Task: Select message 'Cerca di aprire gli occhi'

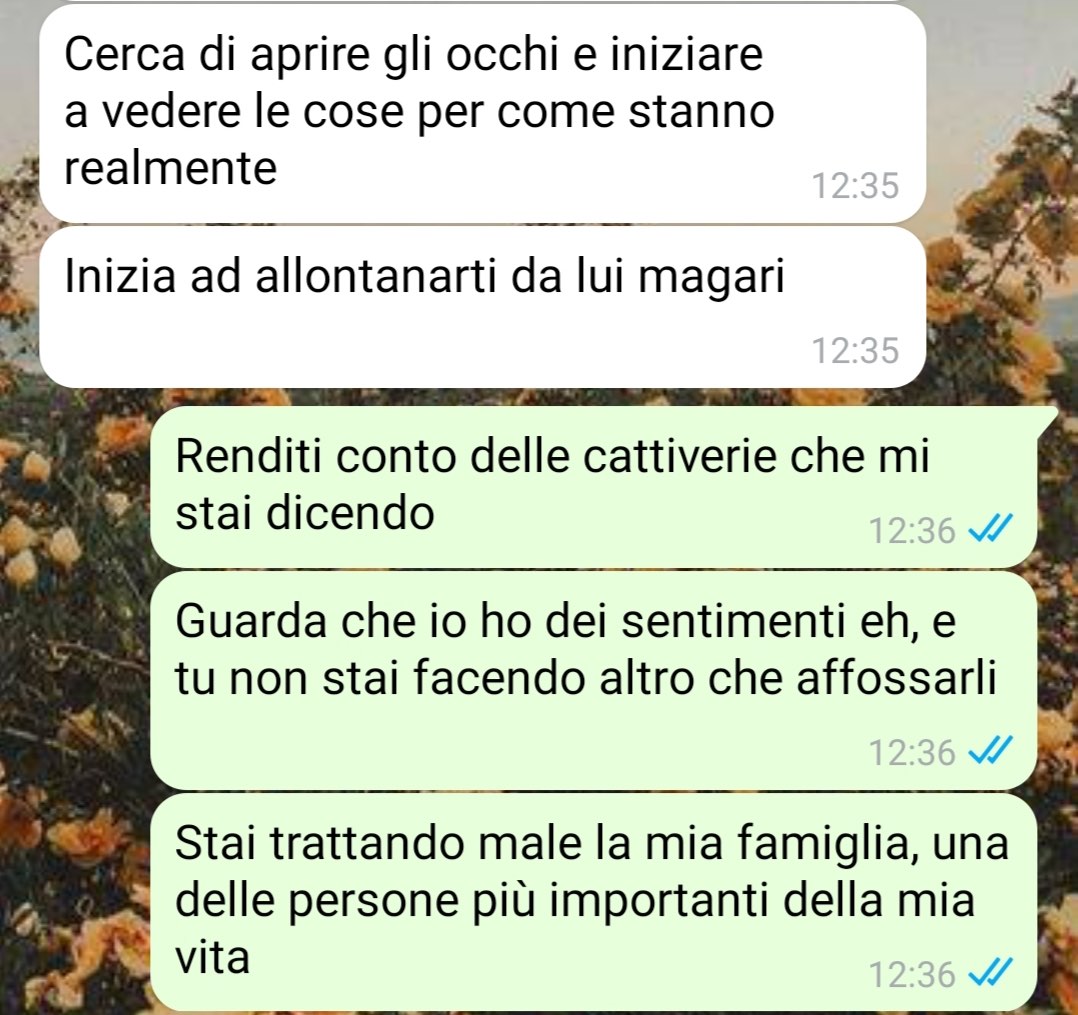Action: coord(483,113)
